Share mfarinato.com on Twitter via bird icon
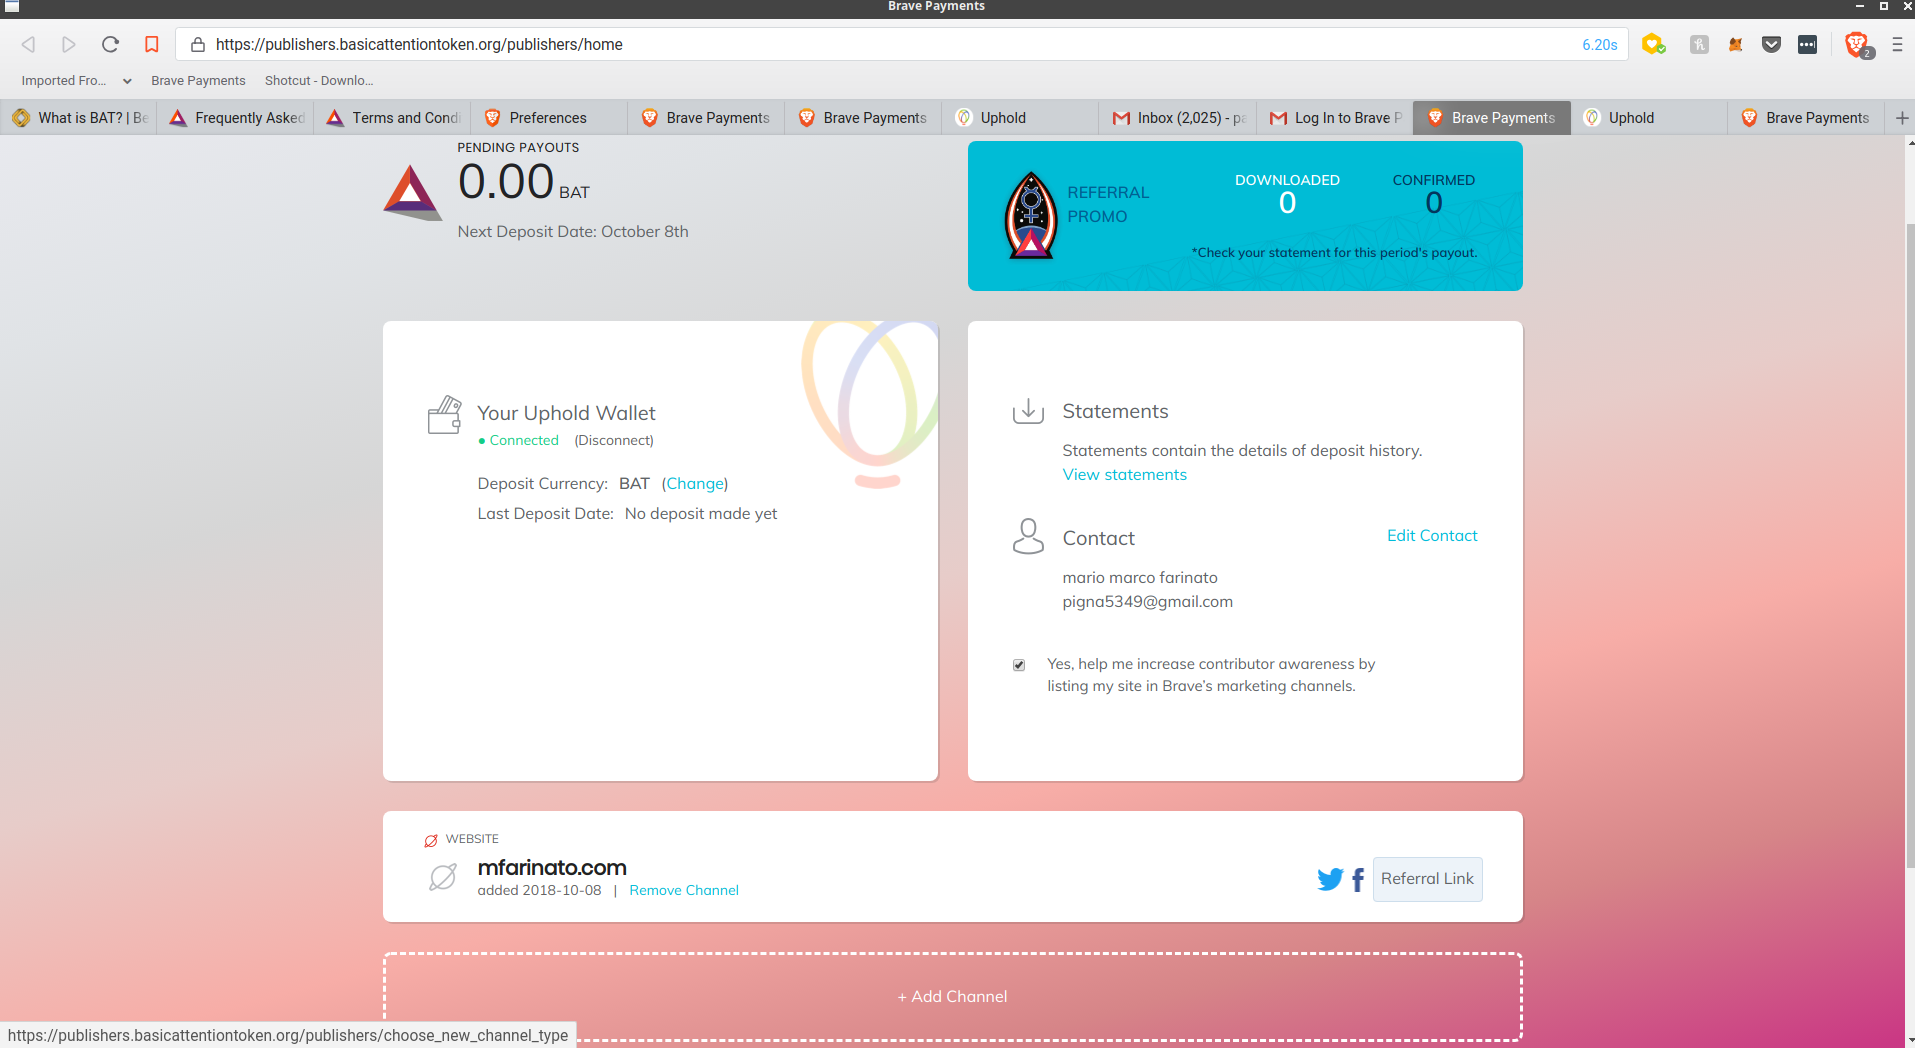 coord(1330,879)
